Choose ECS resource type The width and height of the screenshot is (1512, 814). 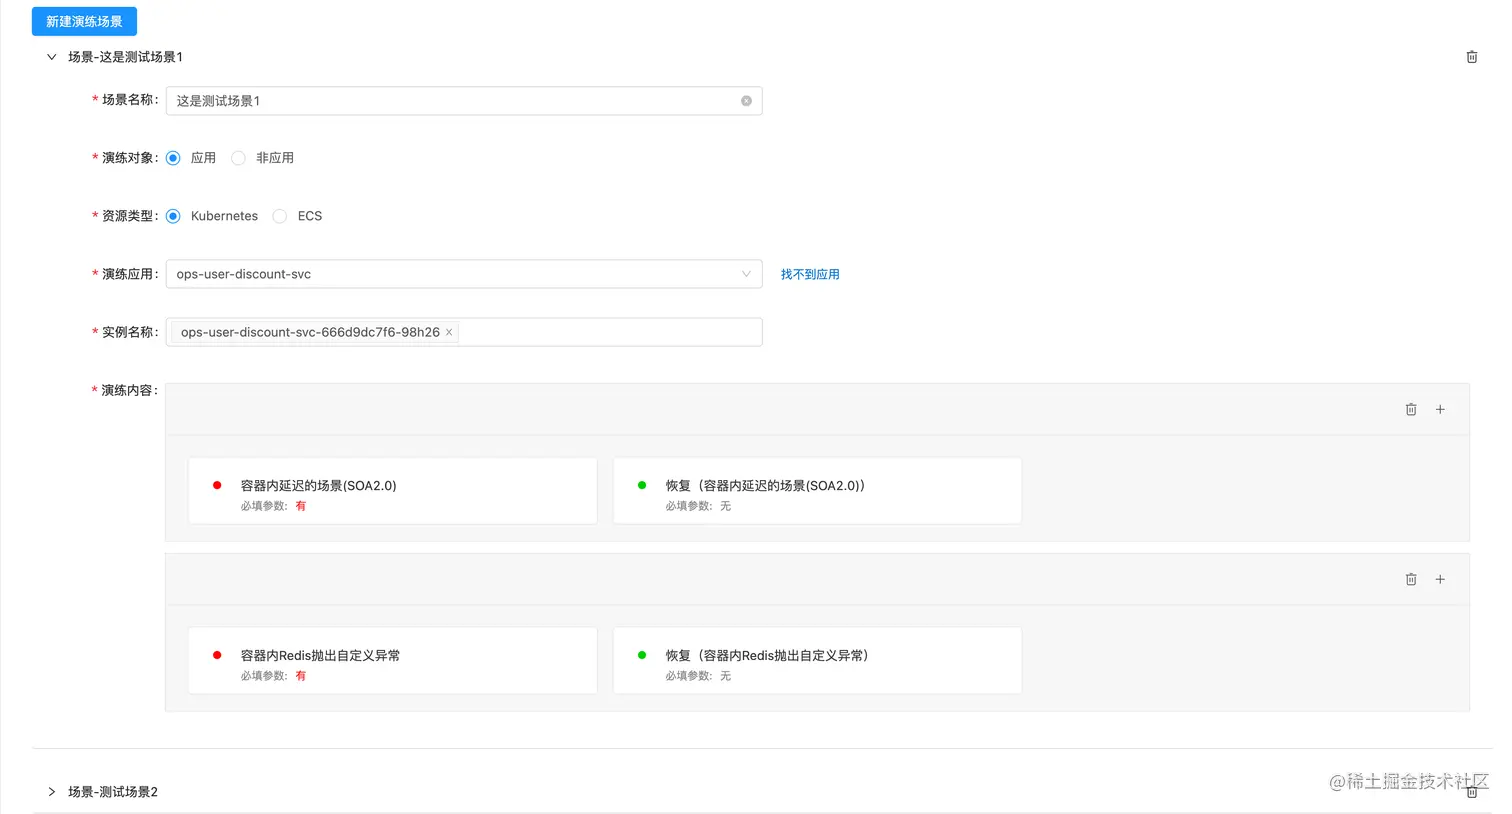[x=280, y=216]
